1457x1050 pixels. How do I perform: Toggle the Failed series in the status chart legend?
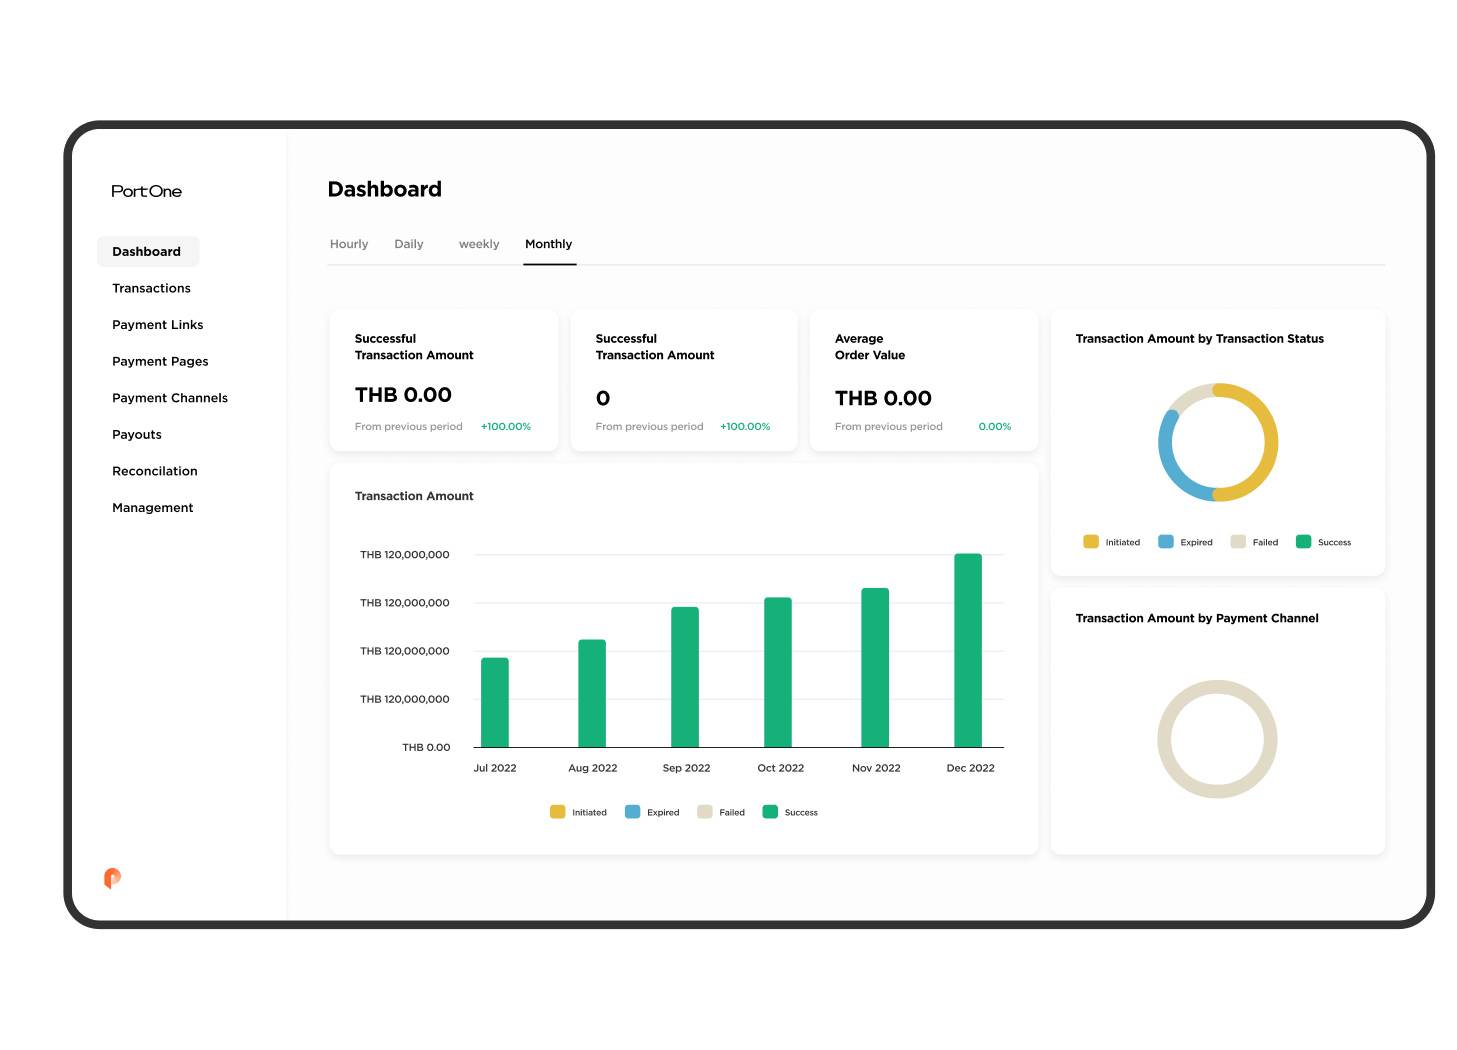coord(1238,541)
